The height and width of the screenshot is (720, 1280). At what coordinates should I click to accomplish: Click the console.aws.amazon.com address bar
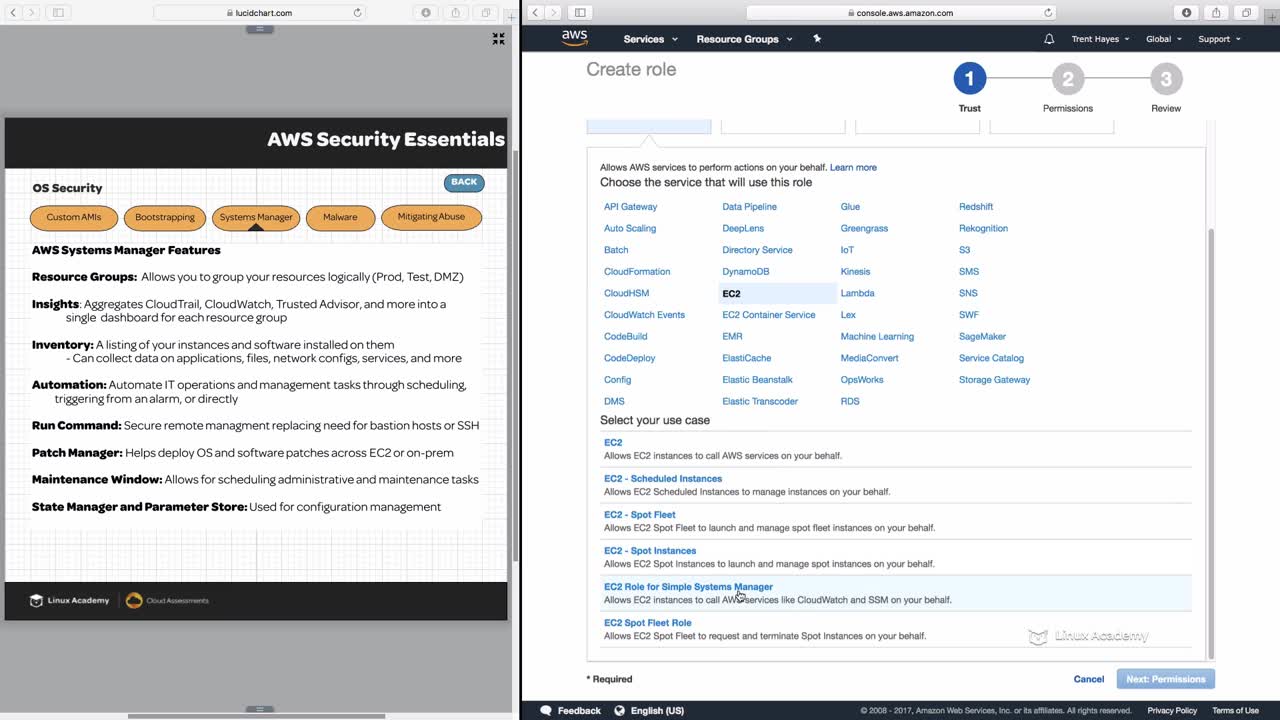(x=900, y=13)
